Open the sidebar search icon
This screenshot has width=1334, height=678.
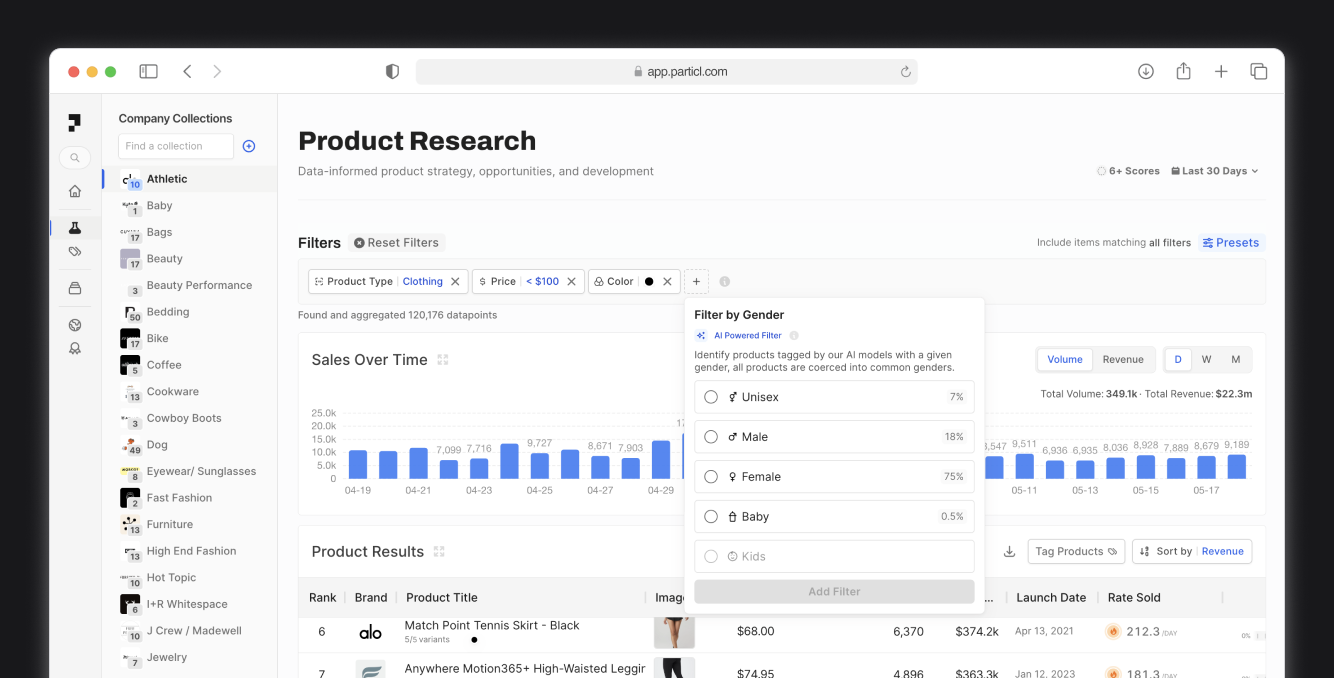(75, 158)
